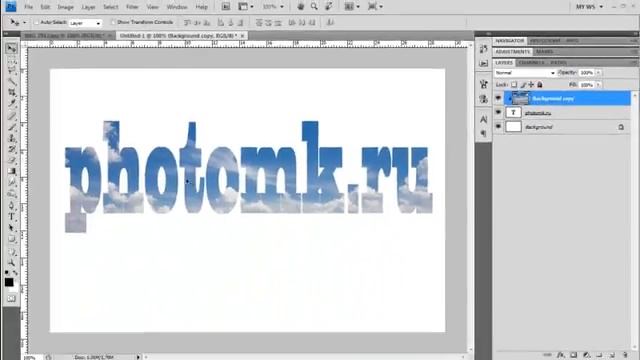Switch to the Masks tab
The image size is (640, 360).
(x=544, y=51)
